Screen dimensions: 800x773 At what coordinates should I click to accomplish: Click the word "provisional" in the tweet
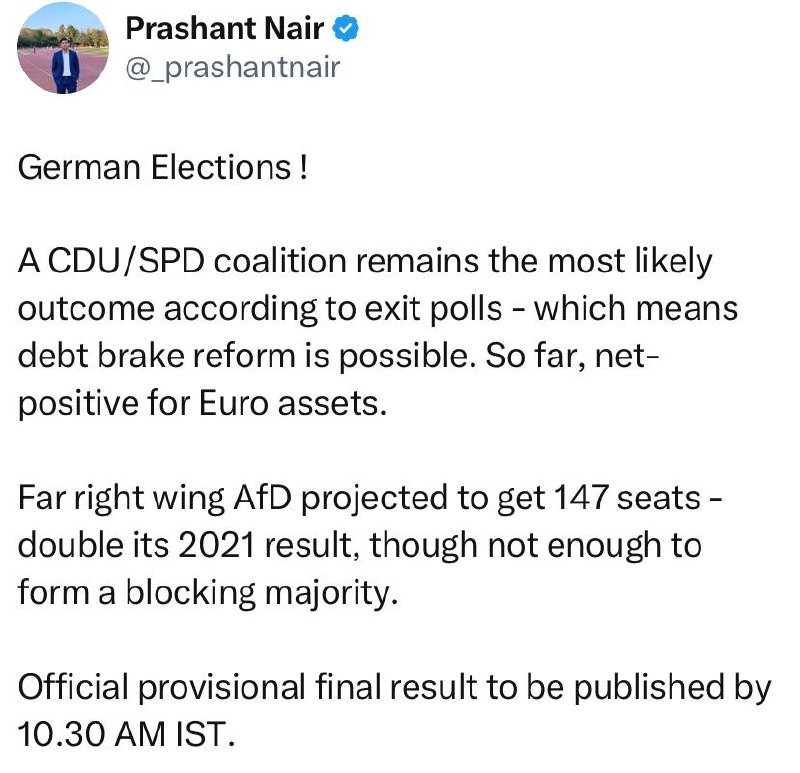(222, 688)
